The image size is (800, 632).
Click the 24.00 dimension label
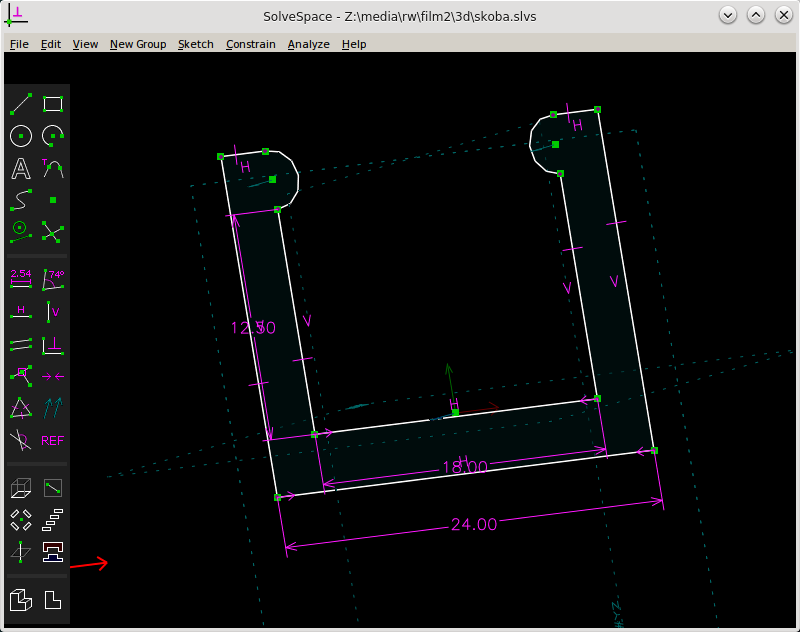[x=473, y=524]
